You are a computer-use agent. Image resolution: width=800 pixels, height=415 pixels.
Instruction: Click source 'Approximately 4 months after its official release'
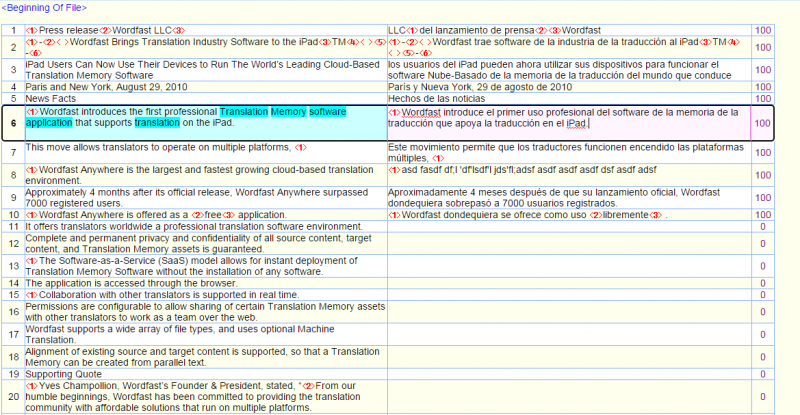coord(206,198)
